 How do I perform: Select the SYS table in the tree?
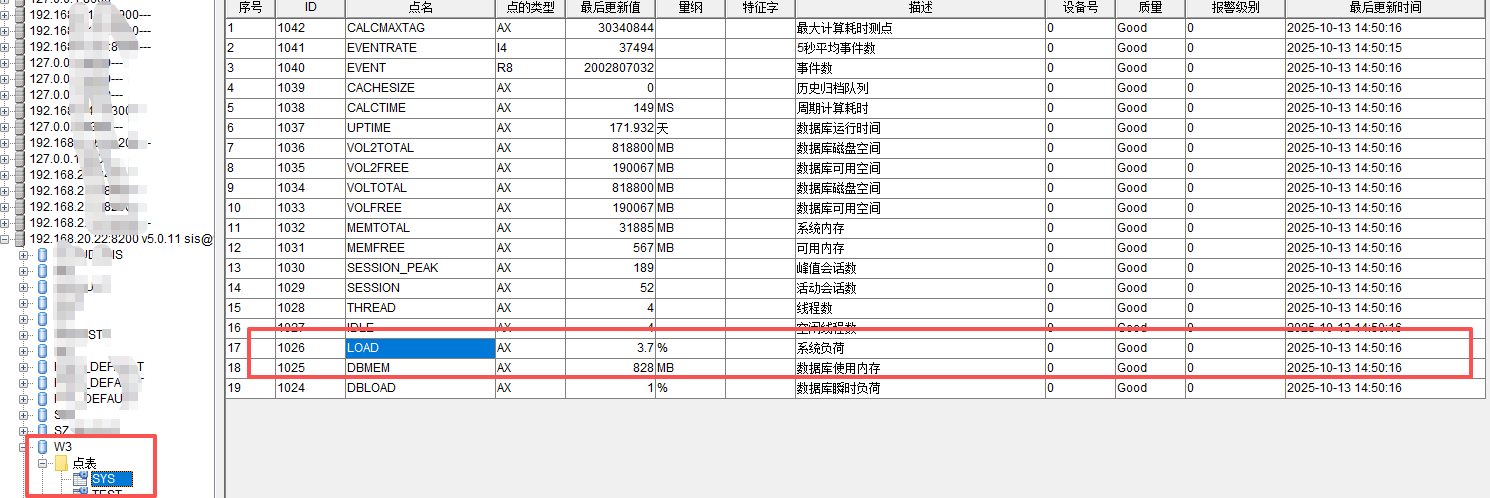click(103, 479)
